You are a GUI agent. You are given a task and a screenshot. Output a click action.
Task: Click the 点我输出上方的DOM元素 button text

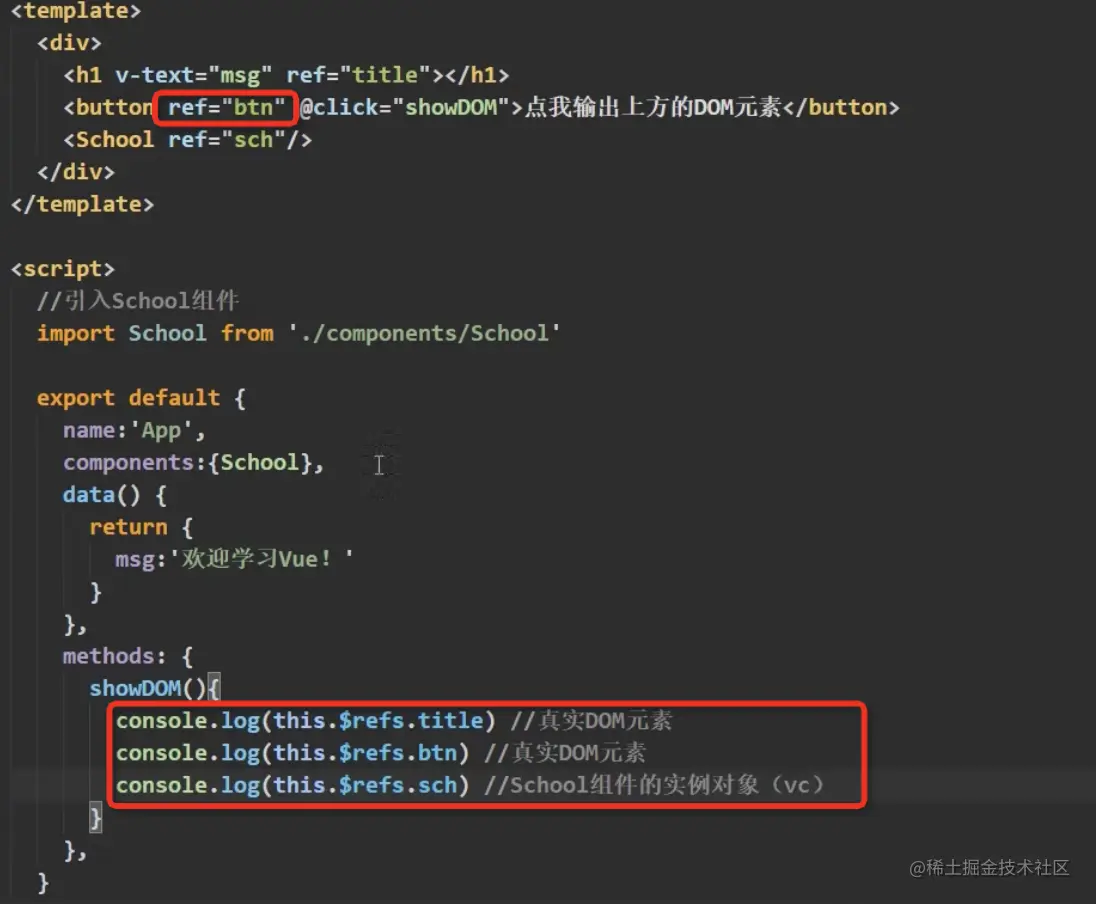click(x=653, y=108)
